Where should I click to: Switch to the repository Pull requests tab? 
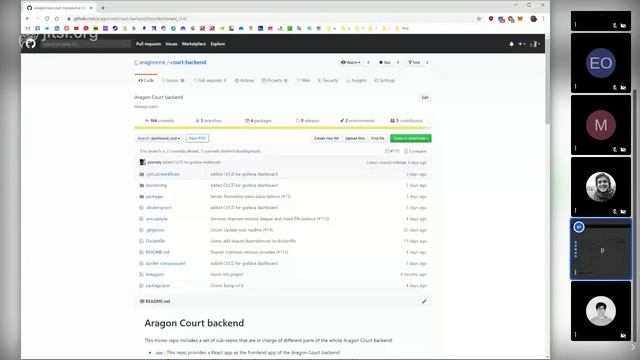click(209, 80)
